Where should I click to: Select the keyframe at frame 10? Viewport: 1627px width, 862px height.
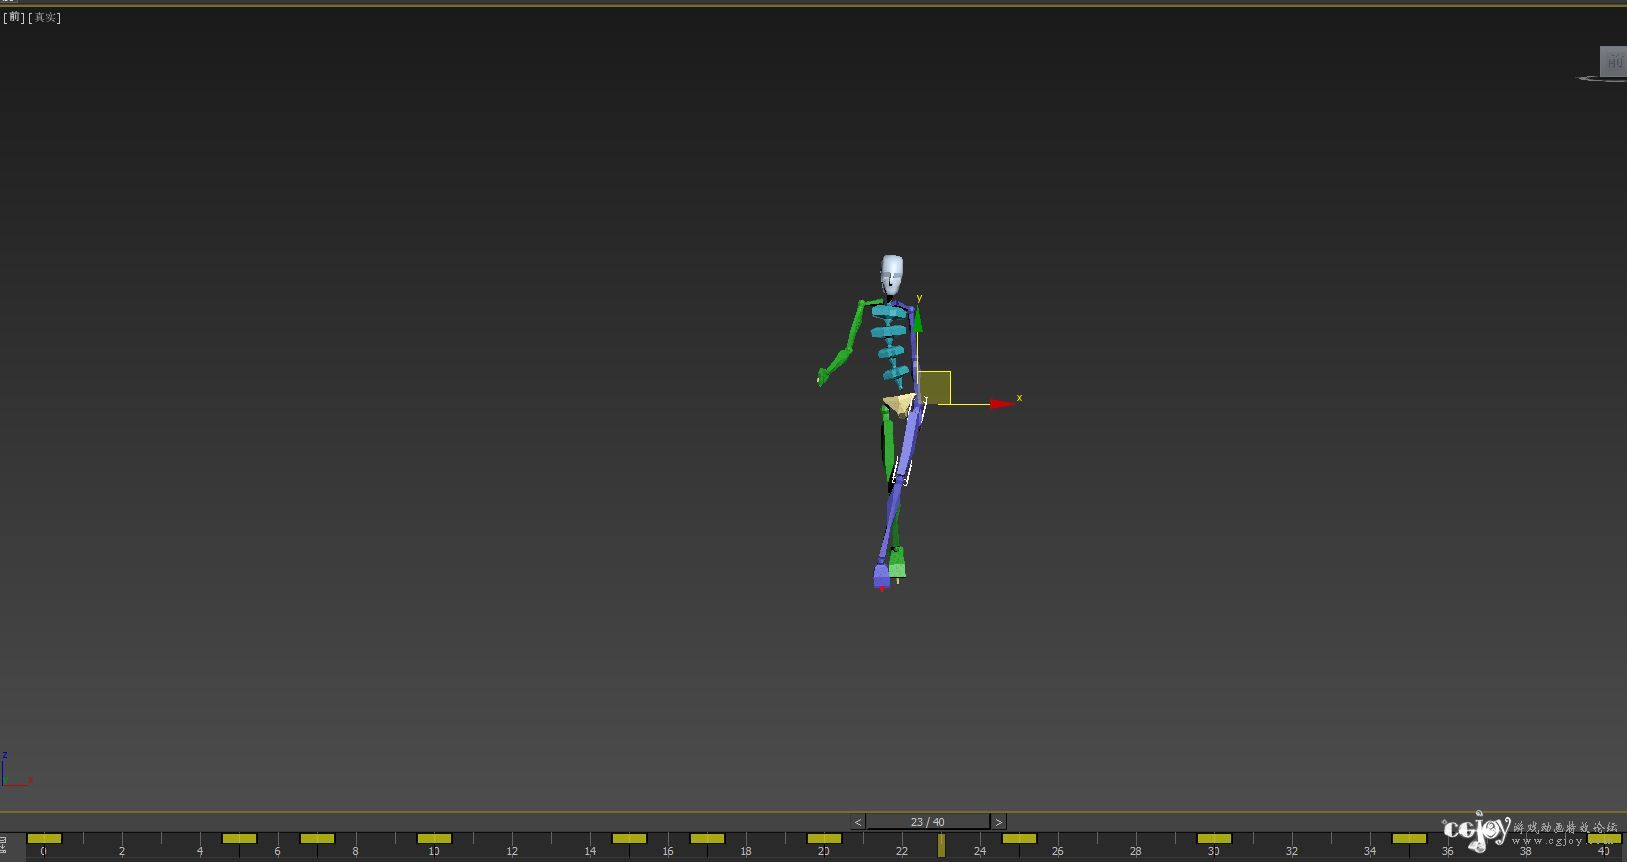434,838
